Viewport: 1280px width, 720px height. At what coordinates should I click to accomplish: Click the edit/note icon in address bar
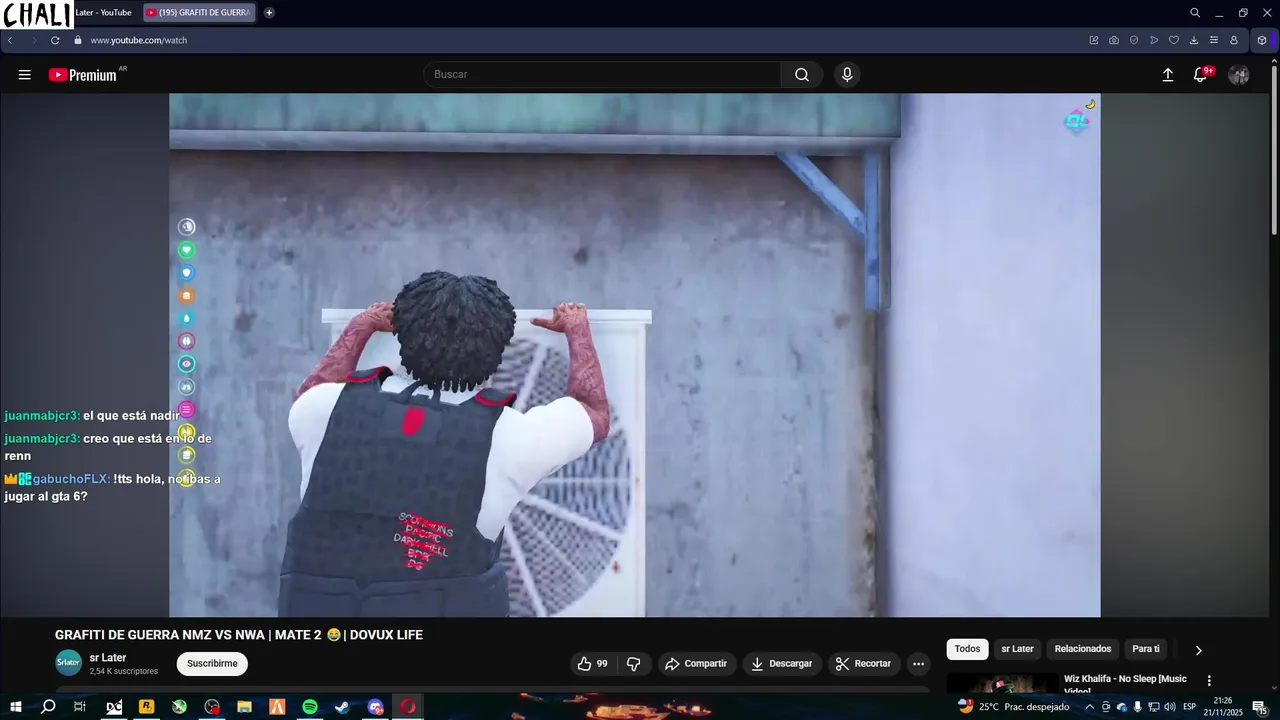click(1094, 40)
